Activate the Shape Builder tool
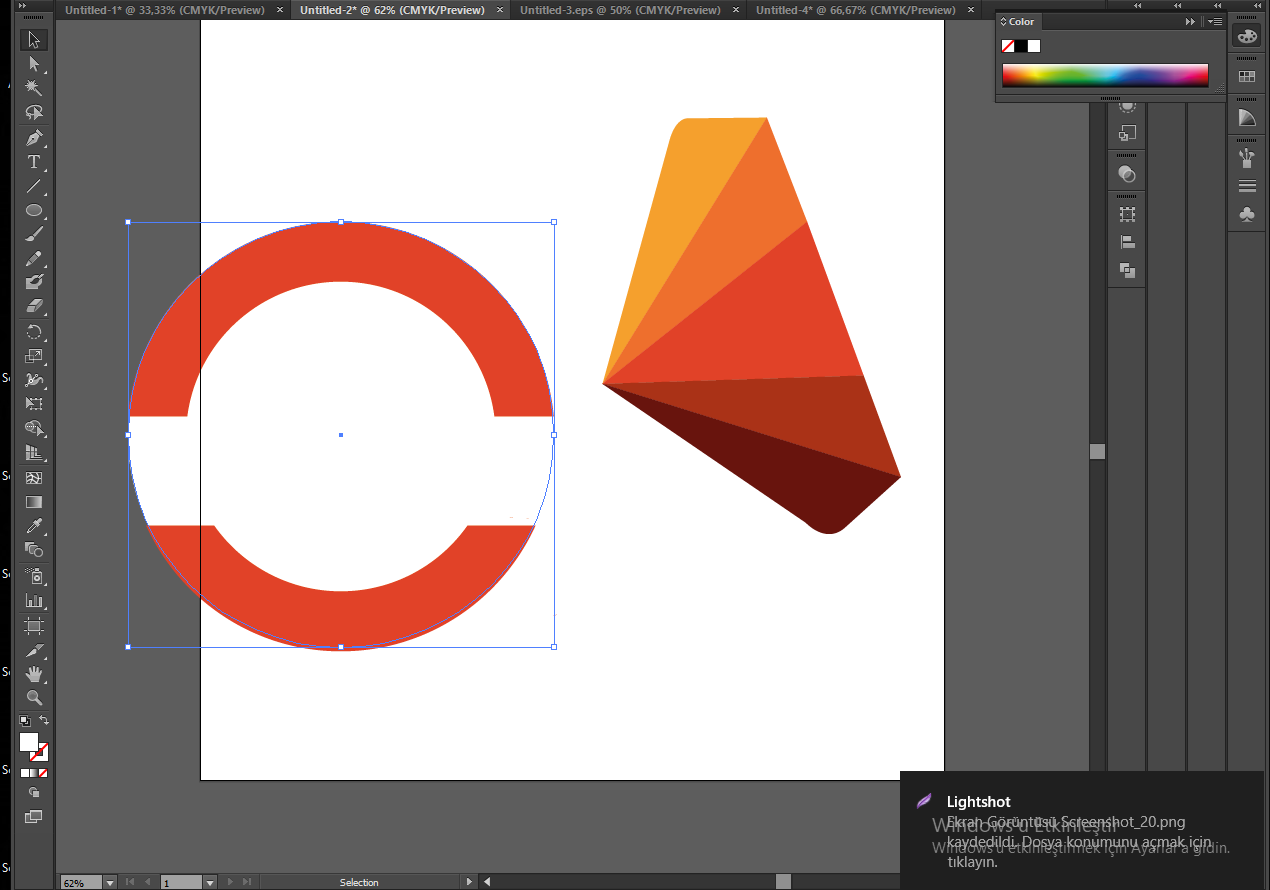 (34, 429)
